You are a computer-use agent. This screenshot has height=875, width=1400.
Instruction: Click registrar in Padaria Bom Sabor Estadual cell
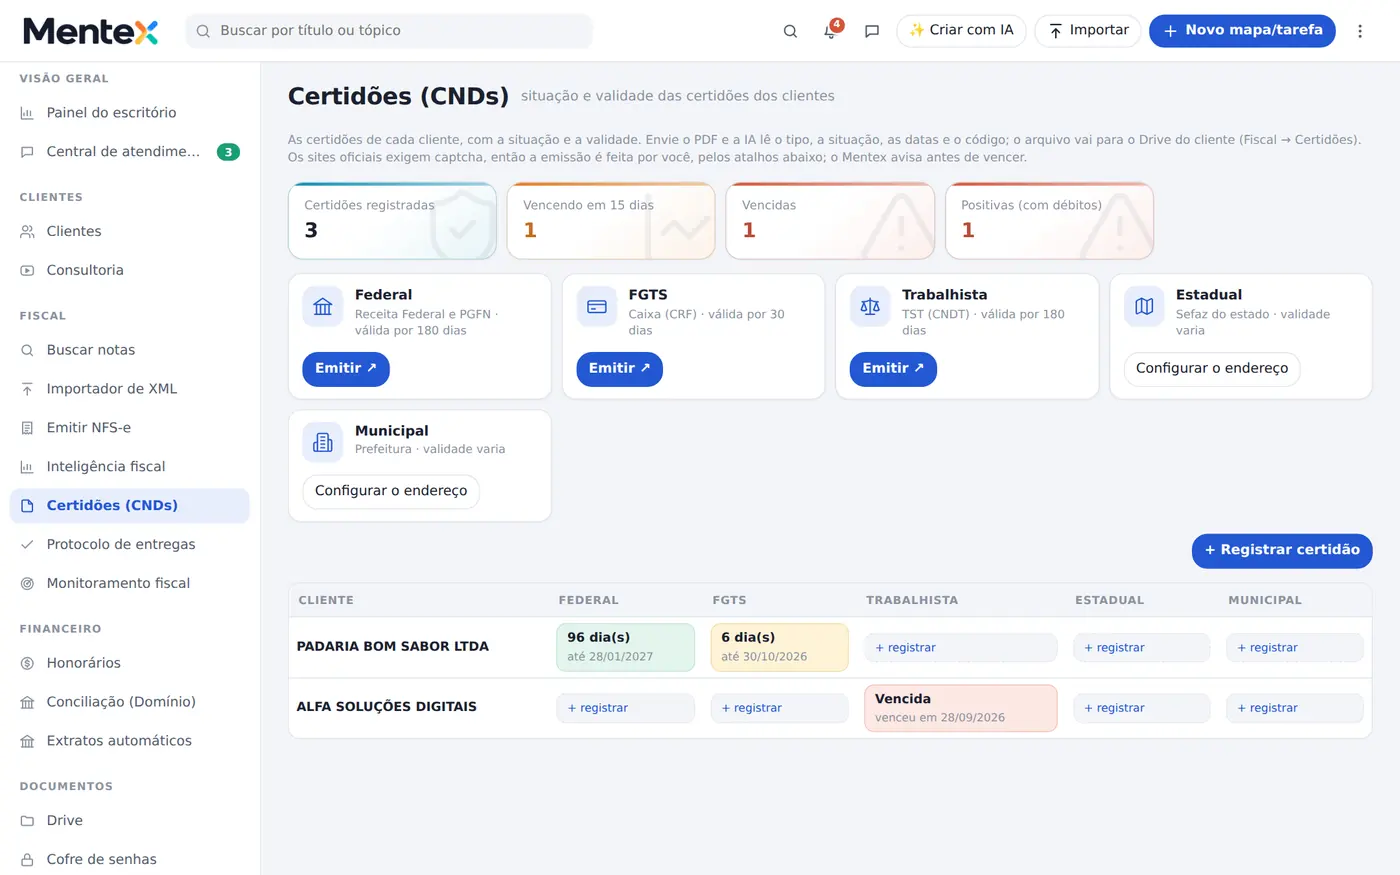click(x=1141, y=648)
